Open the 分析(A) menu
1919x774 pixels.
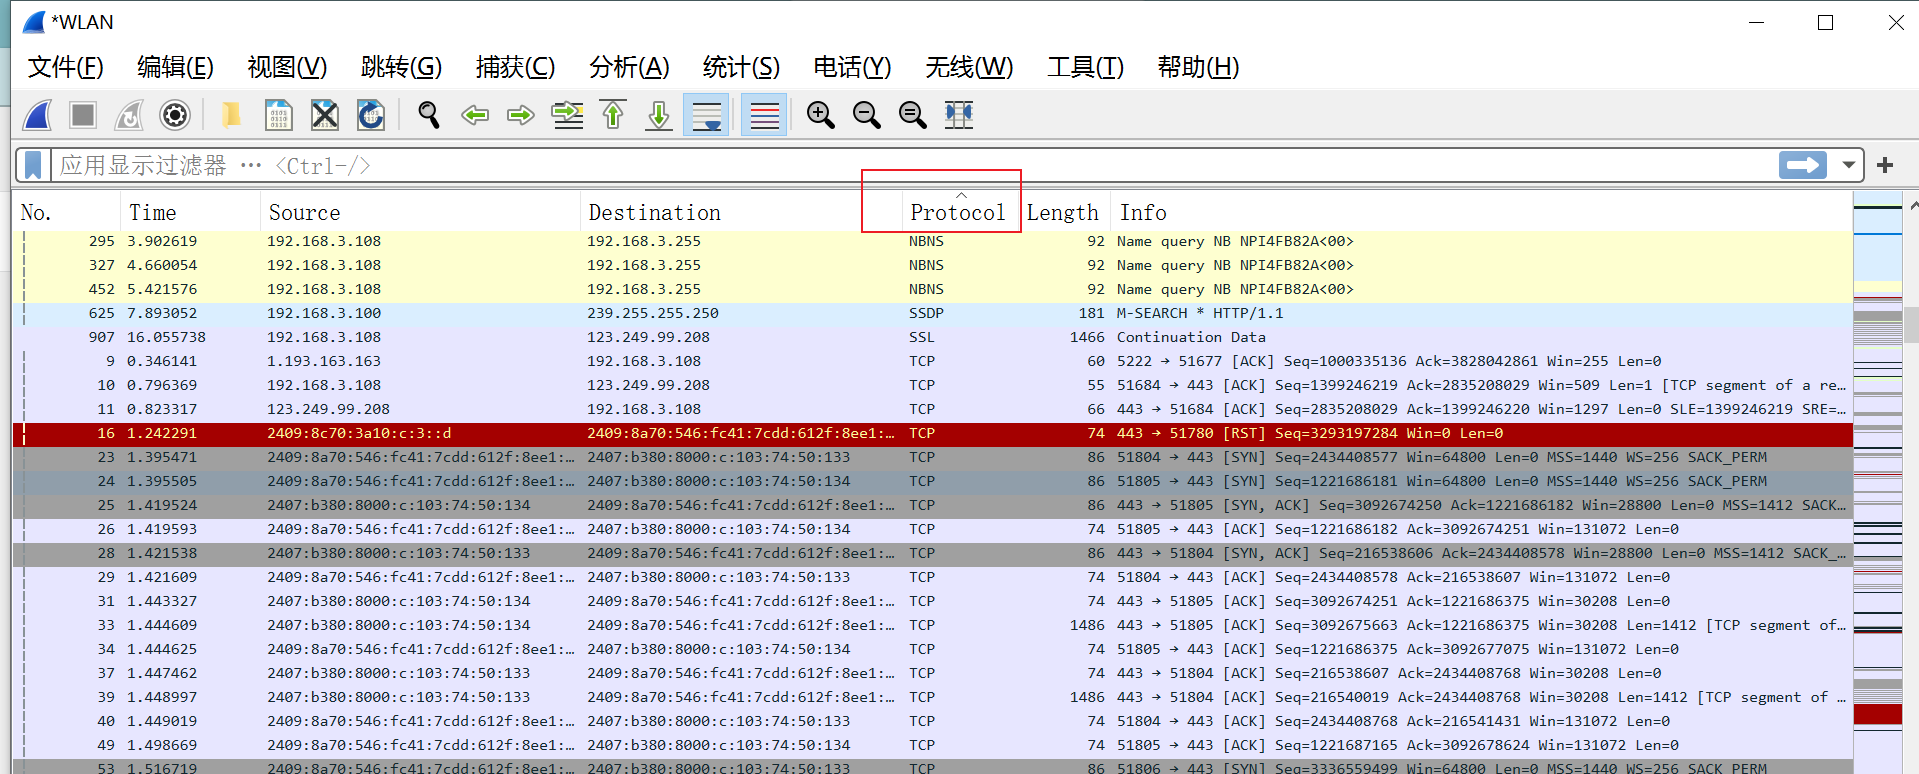point(629,67)
